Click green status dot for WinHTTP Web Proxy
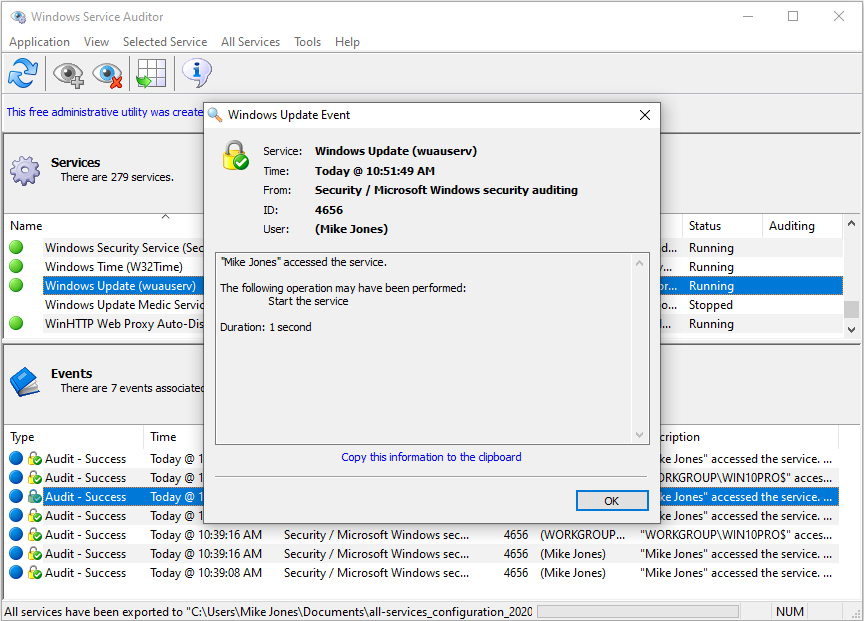Screen dimensions: 864x621 (x=17, y=323)
